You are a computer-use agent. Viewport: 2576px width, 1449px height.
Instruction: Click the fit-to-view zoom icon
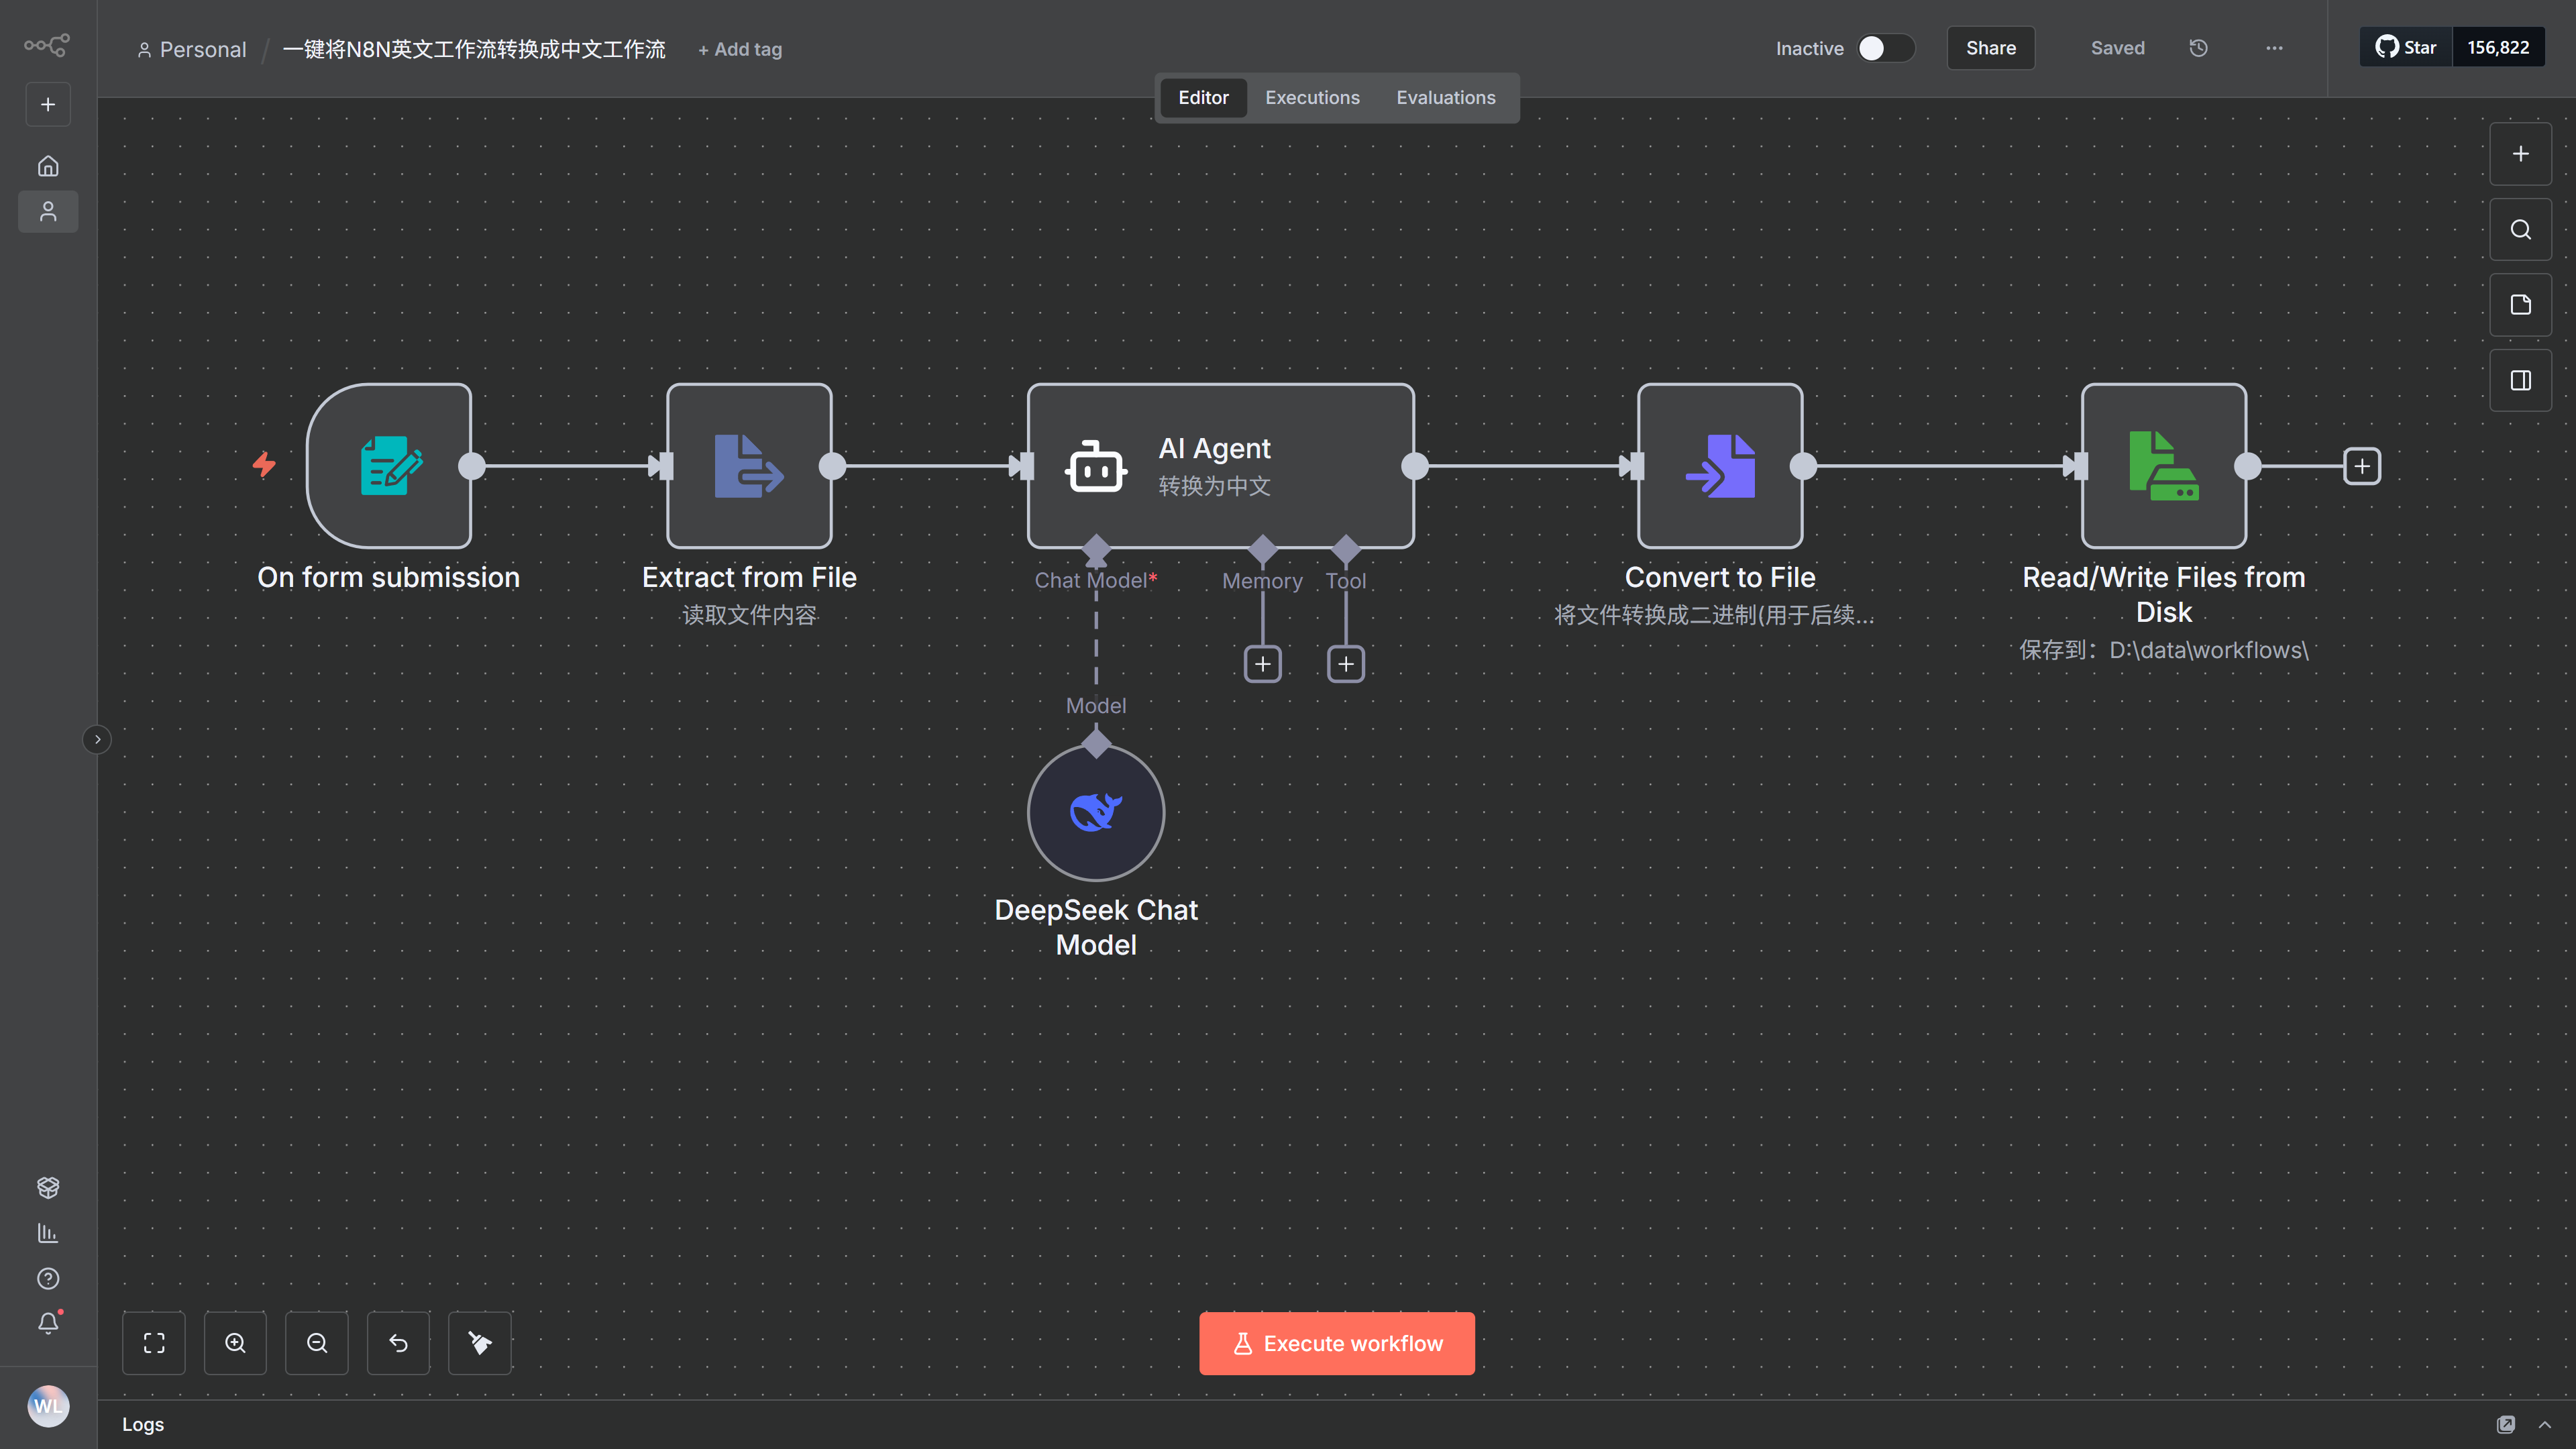pos(154,1343)
